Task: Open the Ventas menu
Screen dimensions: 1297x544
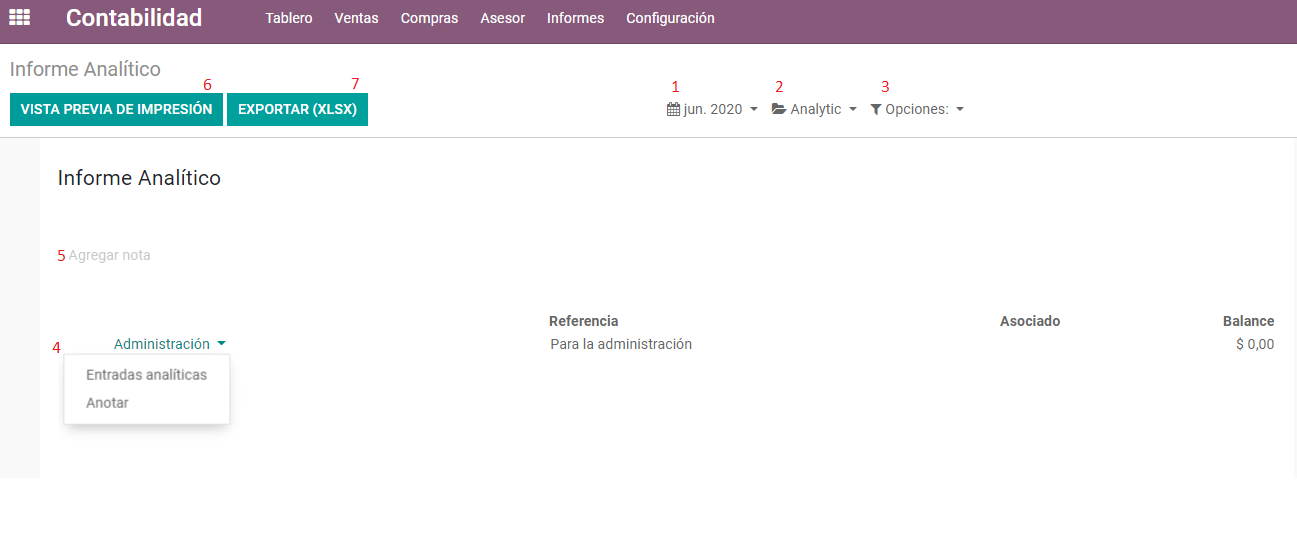Action: (356, 18)
